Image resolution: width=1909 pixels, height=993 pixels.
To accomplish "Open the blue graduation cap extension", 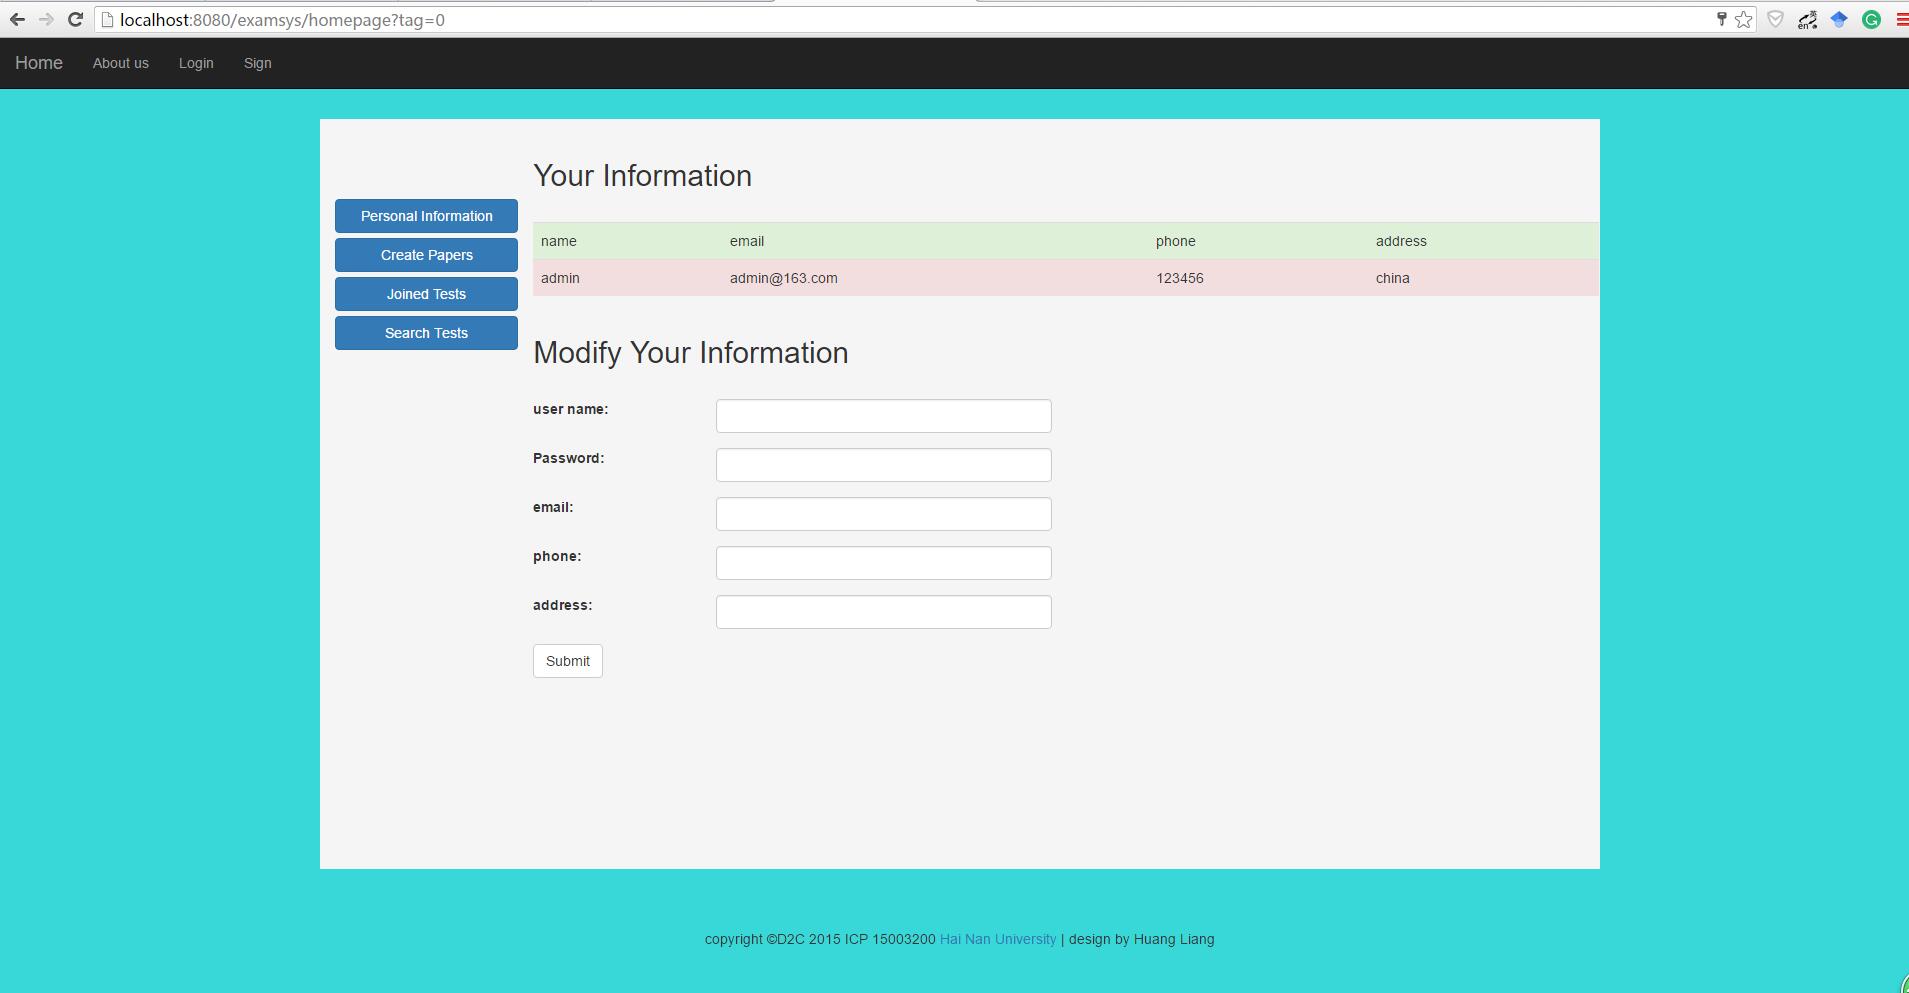I will click(1839, 20).
